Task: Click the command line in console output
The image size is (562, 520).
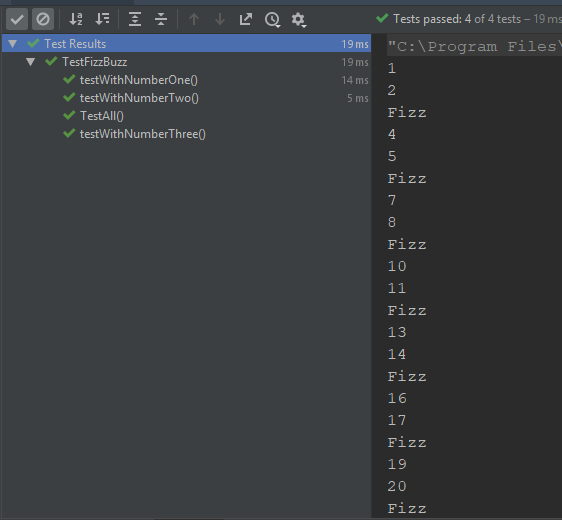Action: (x=474, y=47)
